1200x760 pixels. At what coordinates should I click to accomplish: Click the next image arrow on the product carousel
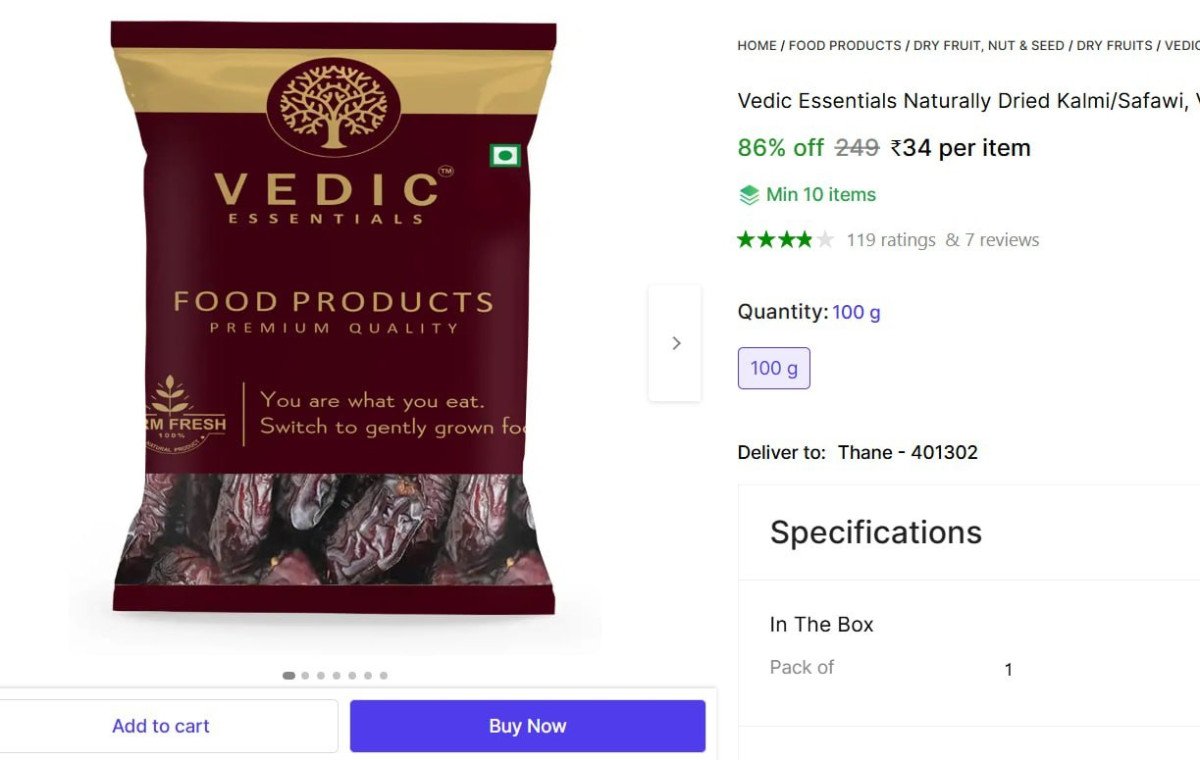point(676,343)
